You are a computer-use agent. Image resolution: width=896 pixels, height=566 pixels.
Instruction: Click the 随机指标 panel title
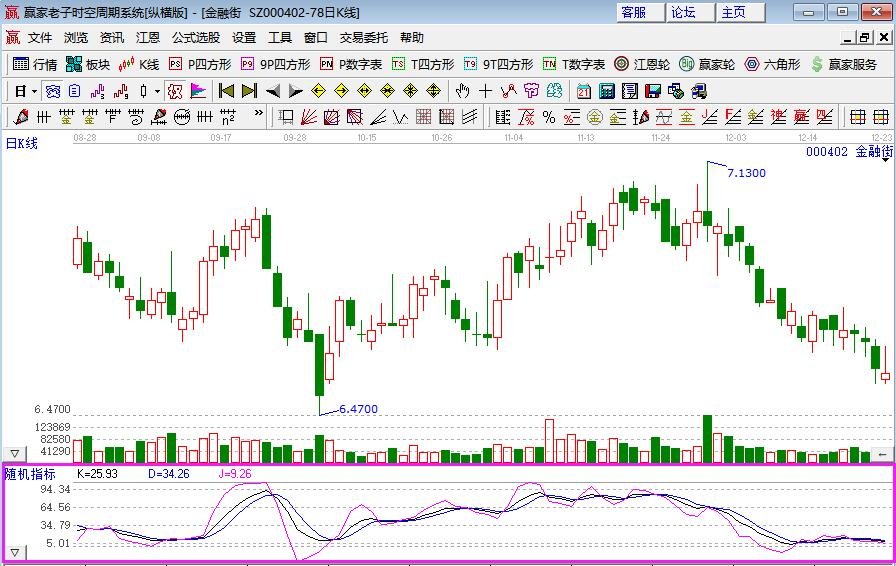click(x=30, y=474)
